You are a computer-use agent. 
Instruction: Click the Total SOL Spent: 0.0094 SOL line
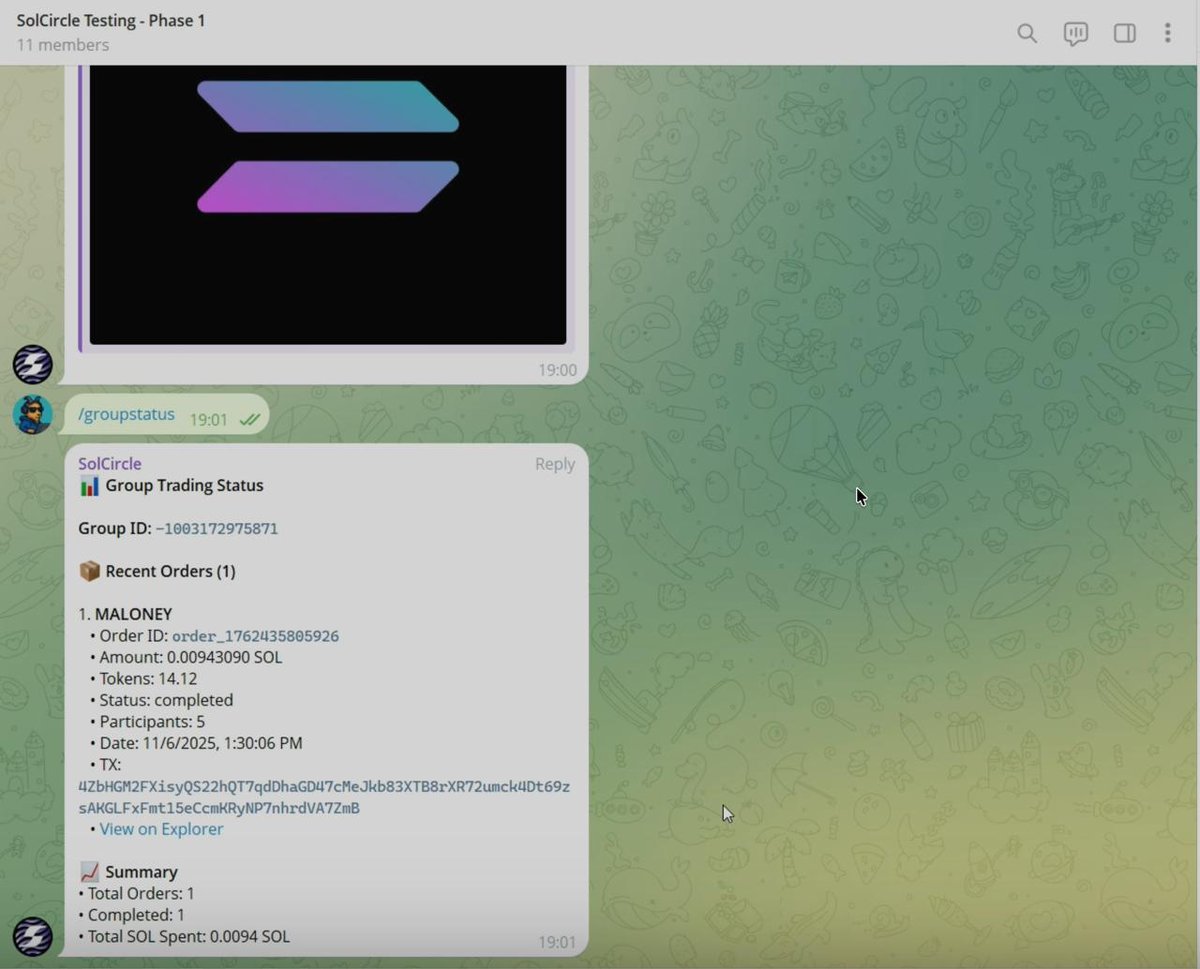tap(188, 937)
